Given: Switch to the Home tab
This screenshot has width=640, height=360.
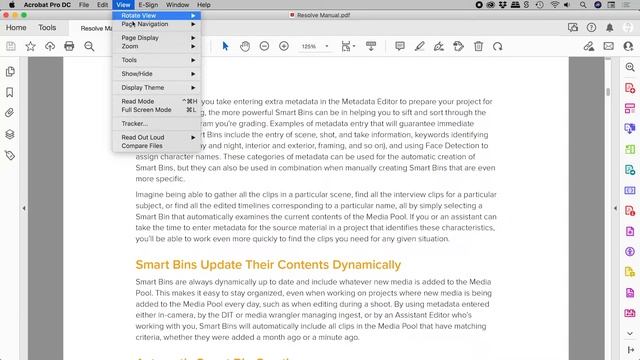Looking at the screenshot, I should point(16,28).
